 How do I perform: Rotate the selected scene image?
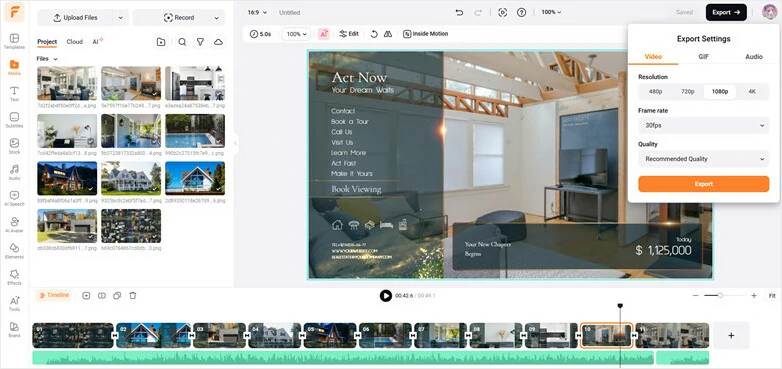[x=374, y=34]
